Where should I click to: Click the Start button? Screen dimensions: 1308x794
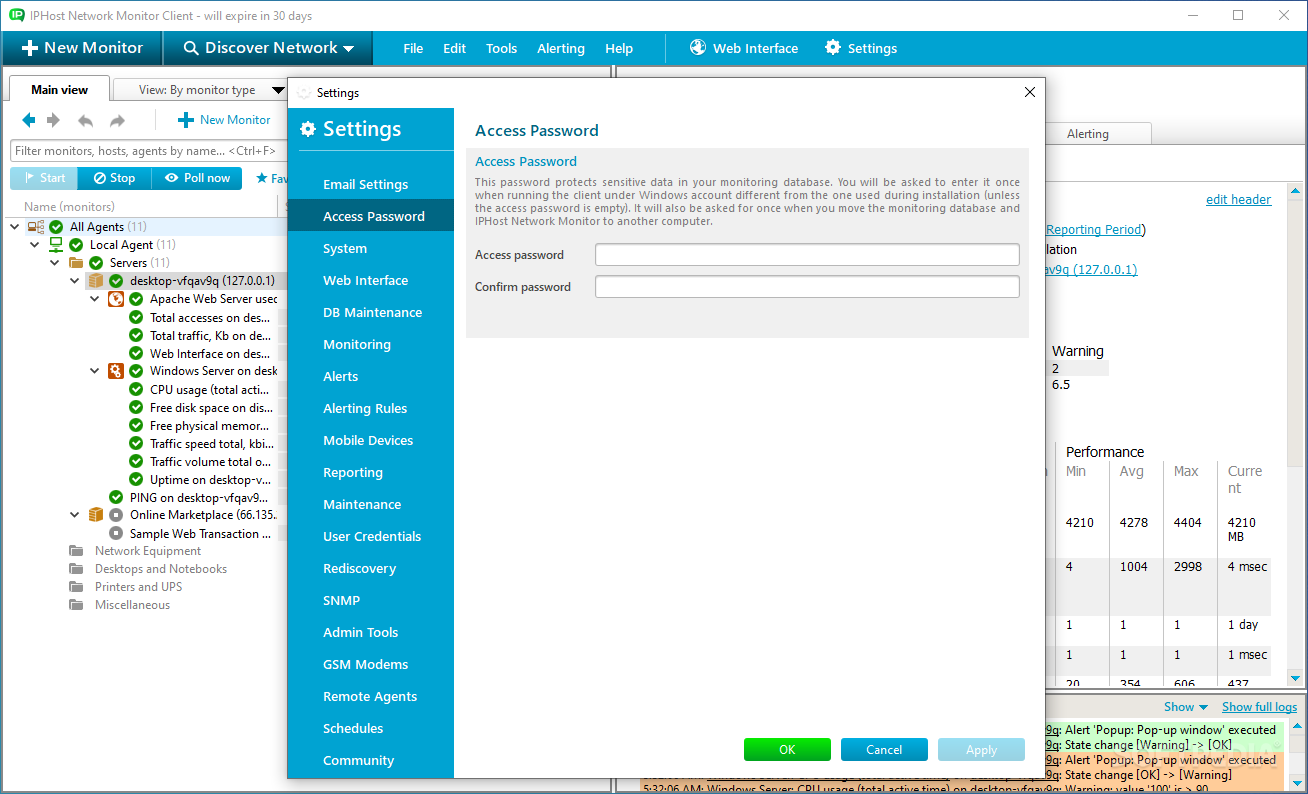pos(45,178)
